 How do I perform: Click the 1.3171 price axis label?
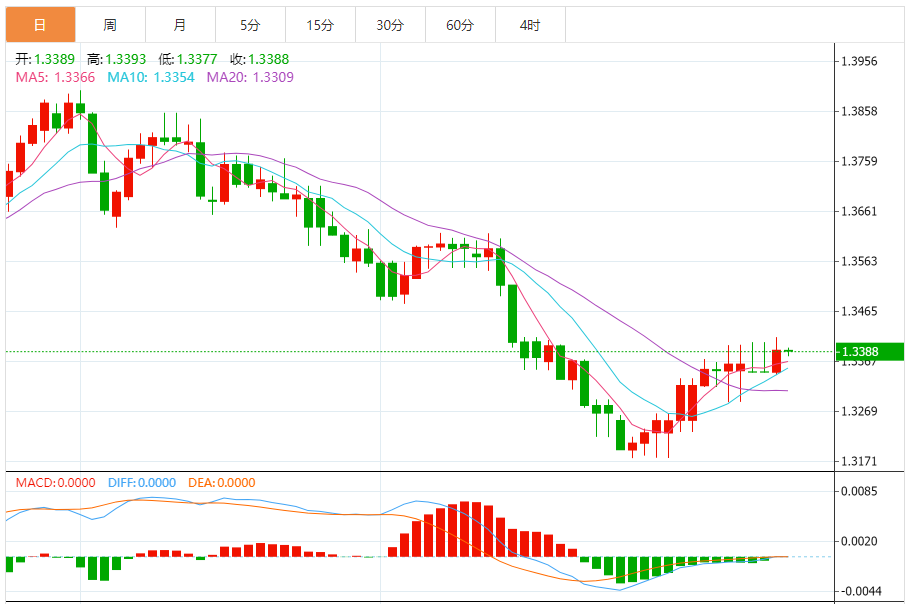(859, 462)
